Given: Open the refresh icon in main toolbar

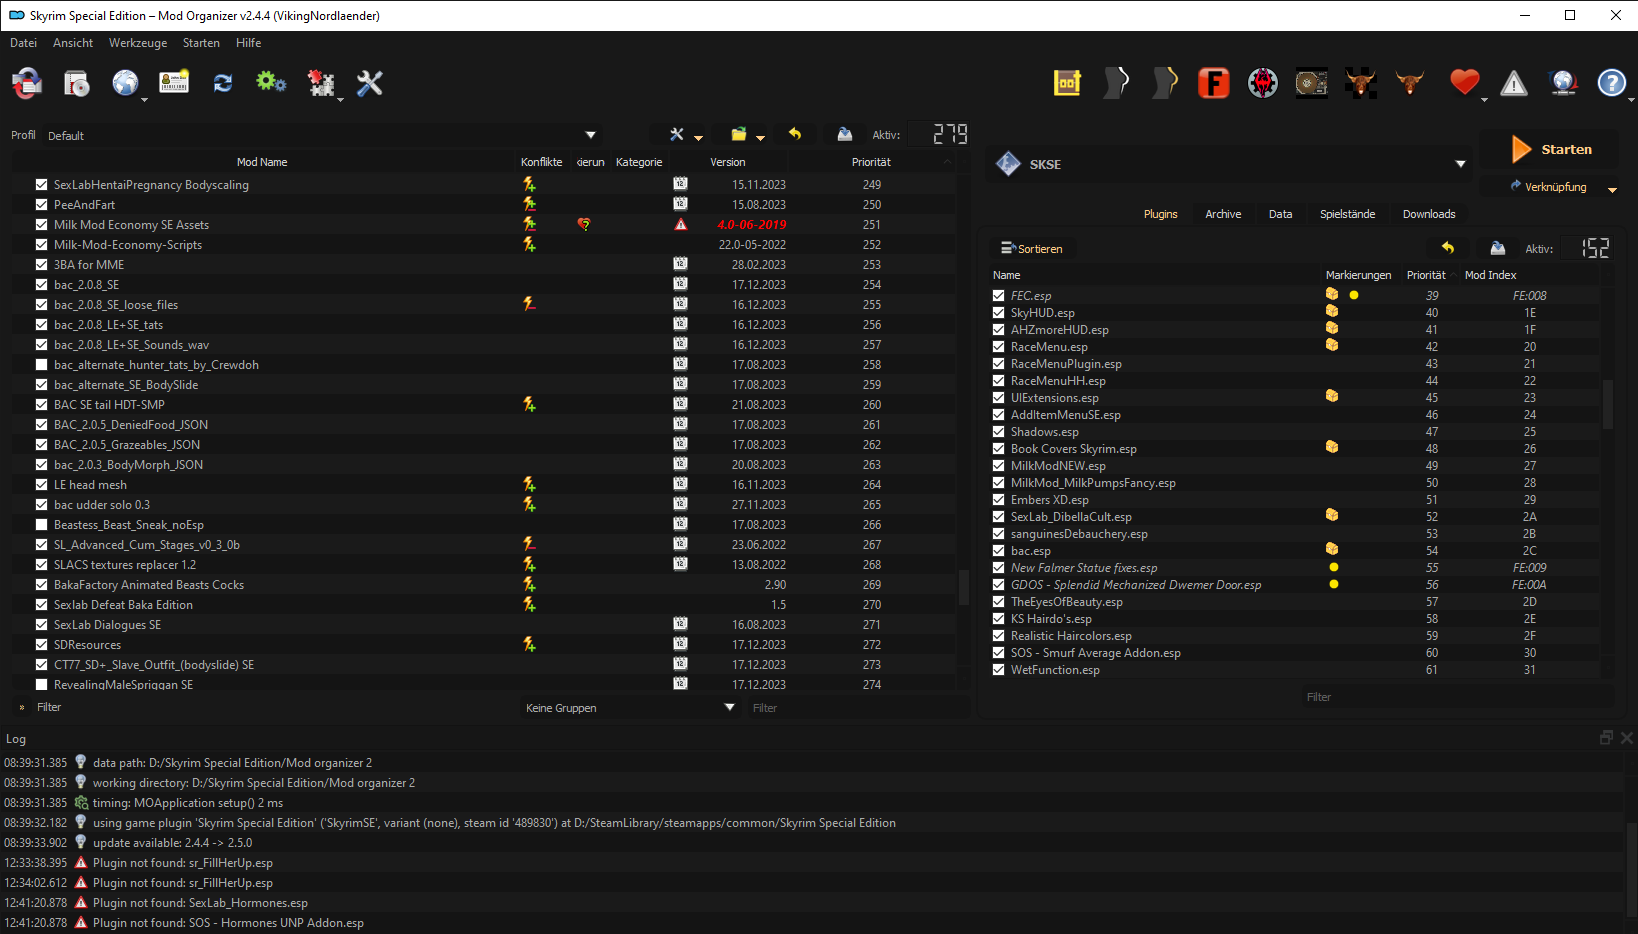Looking at the screenshot, I should (x=222, y=83).
